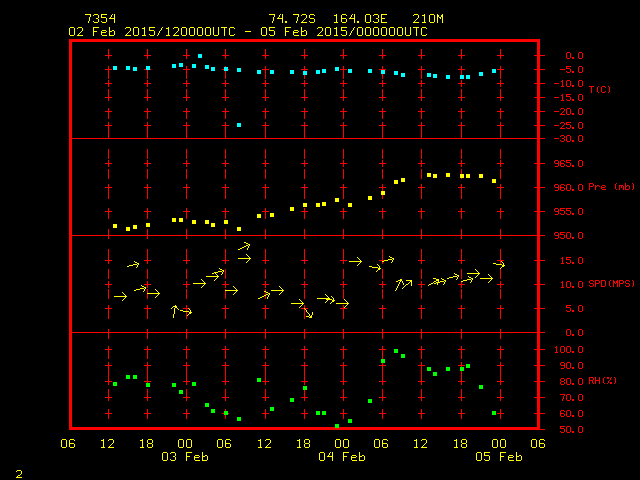
Task: Select the RH(%) humidity axis label
Action: [x=602, y=381]
